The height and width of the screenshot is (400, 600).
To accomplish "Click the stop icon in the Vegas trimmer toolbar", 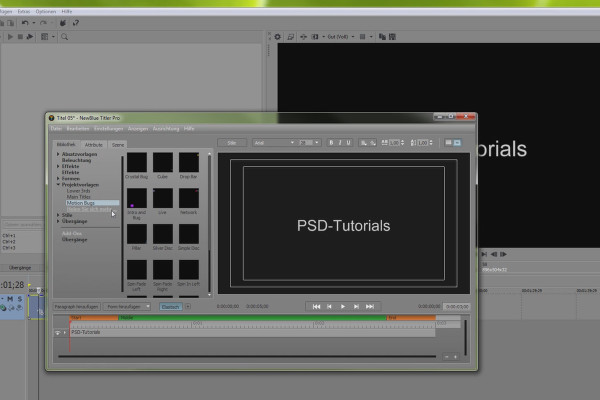I will (x=20, y=37).
